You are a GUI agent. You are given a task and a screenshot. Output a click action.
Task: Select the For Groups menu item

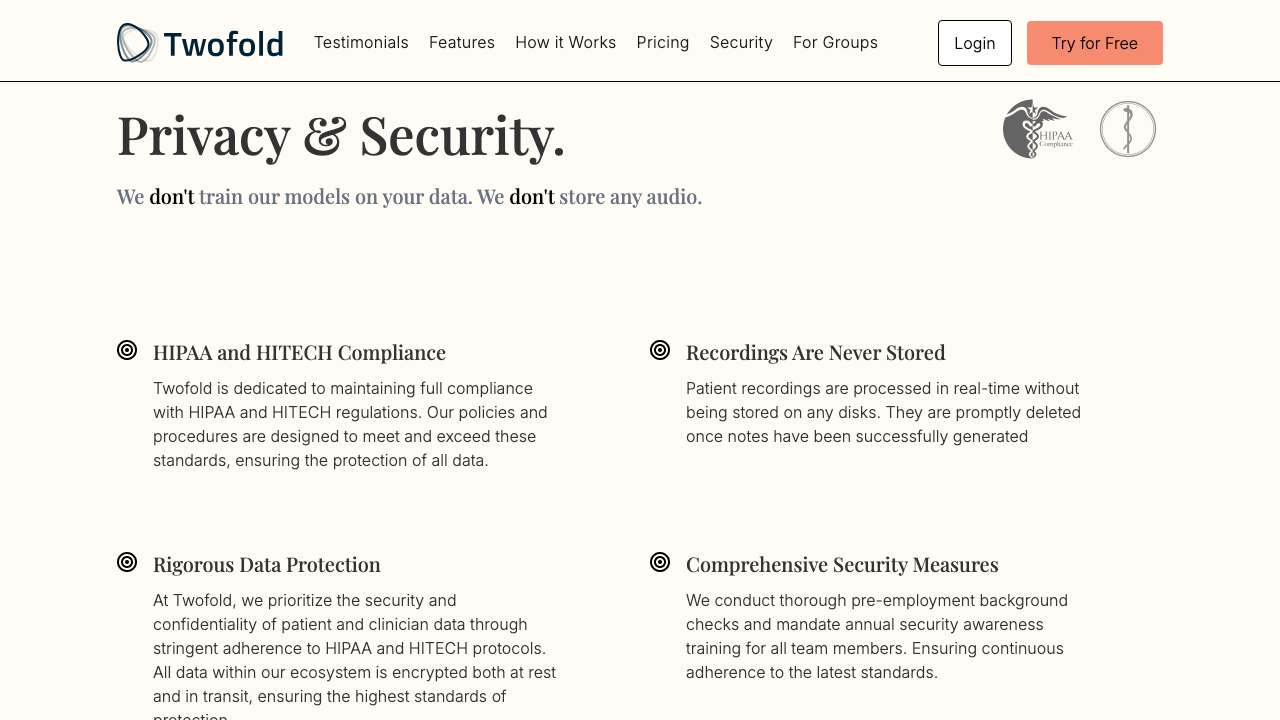836,42
